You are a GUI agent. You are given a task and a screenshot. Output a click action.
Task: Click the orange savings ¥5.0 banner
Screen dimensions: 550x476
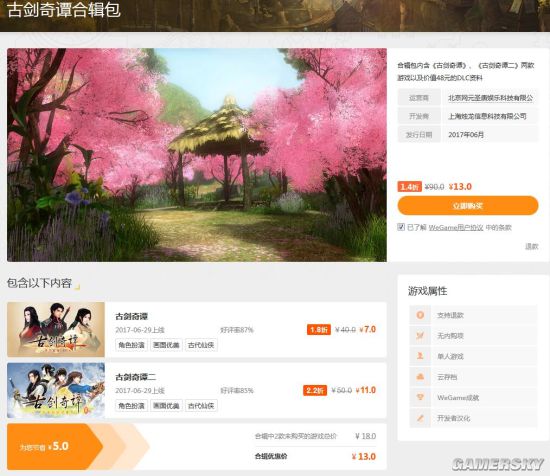coord(54,447)
